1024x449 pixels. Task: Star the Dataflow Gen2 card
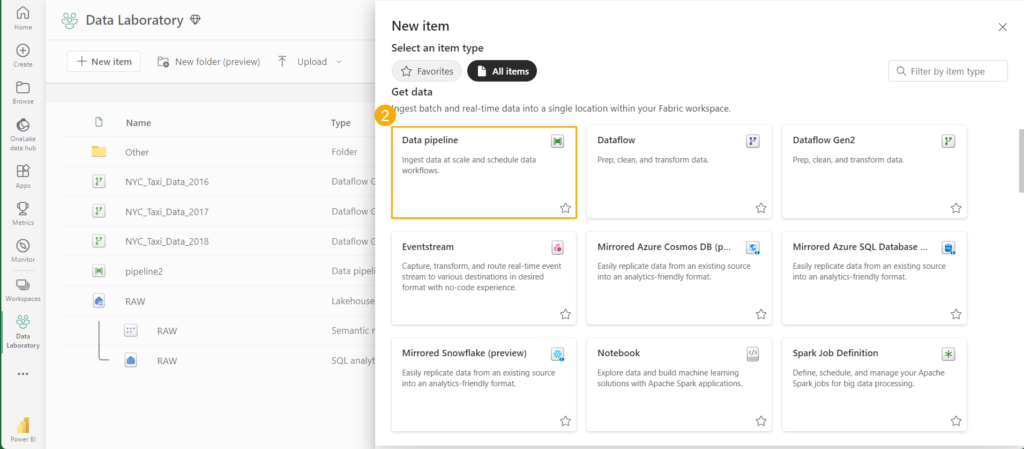(x=956, y=208)
